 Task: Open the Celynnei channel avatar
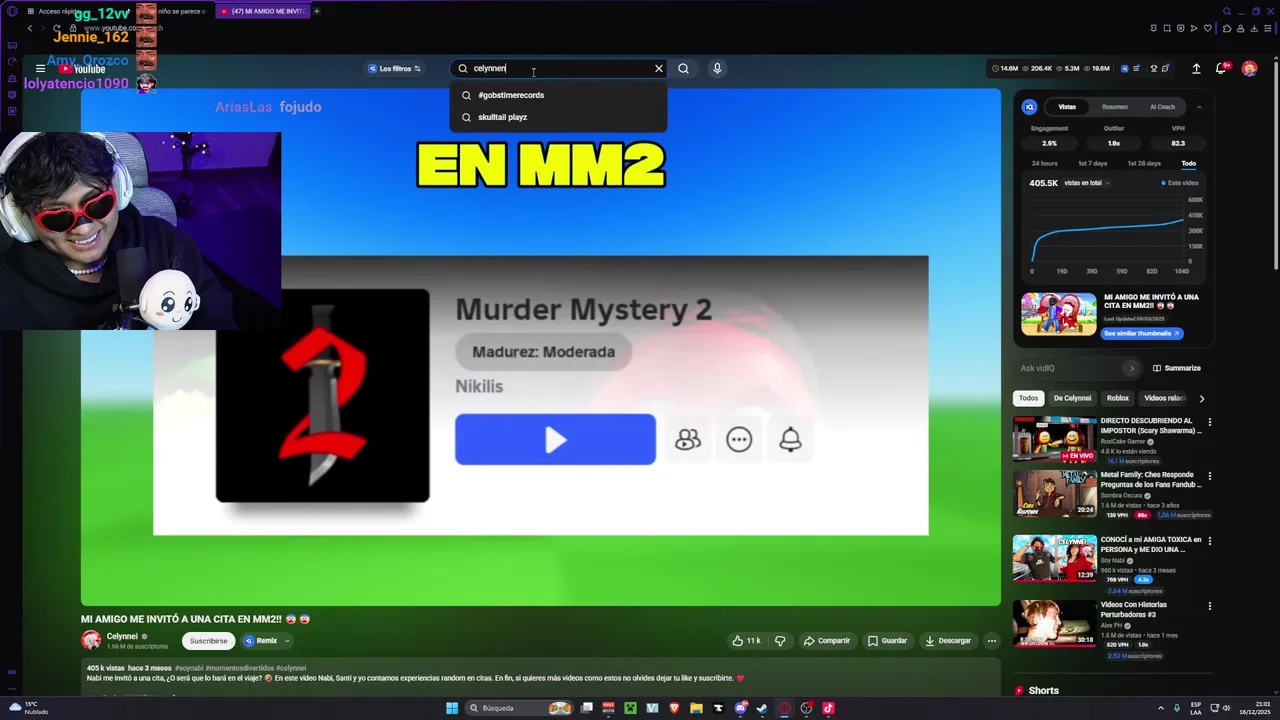[91, 640]
